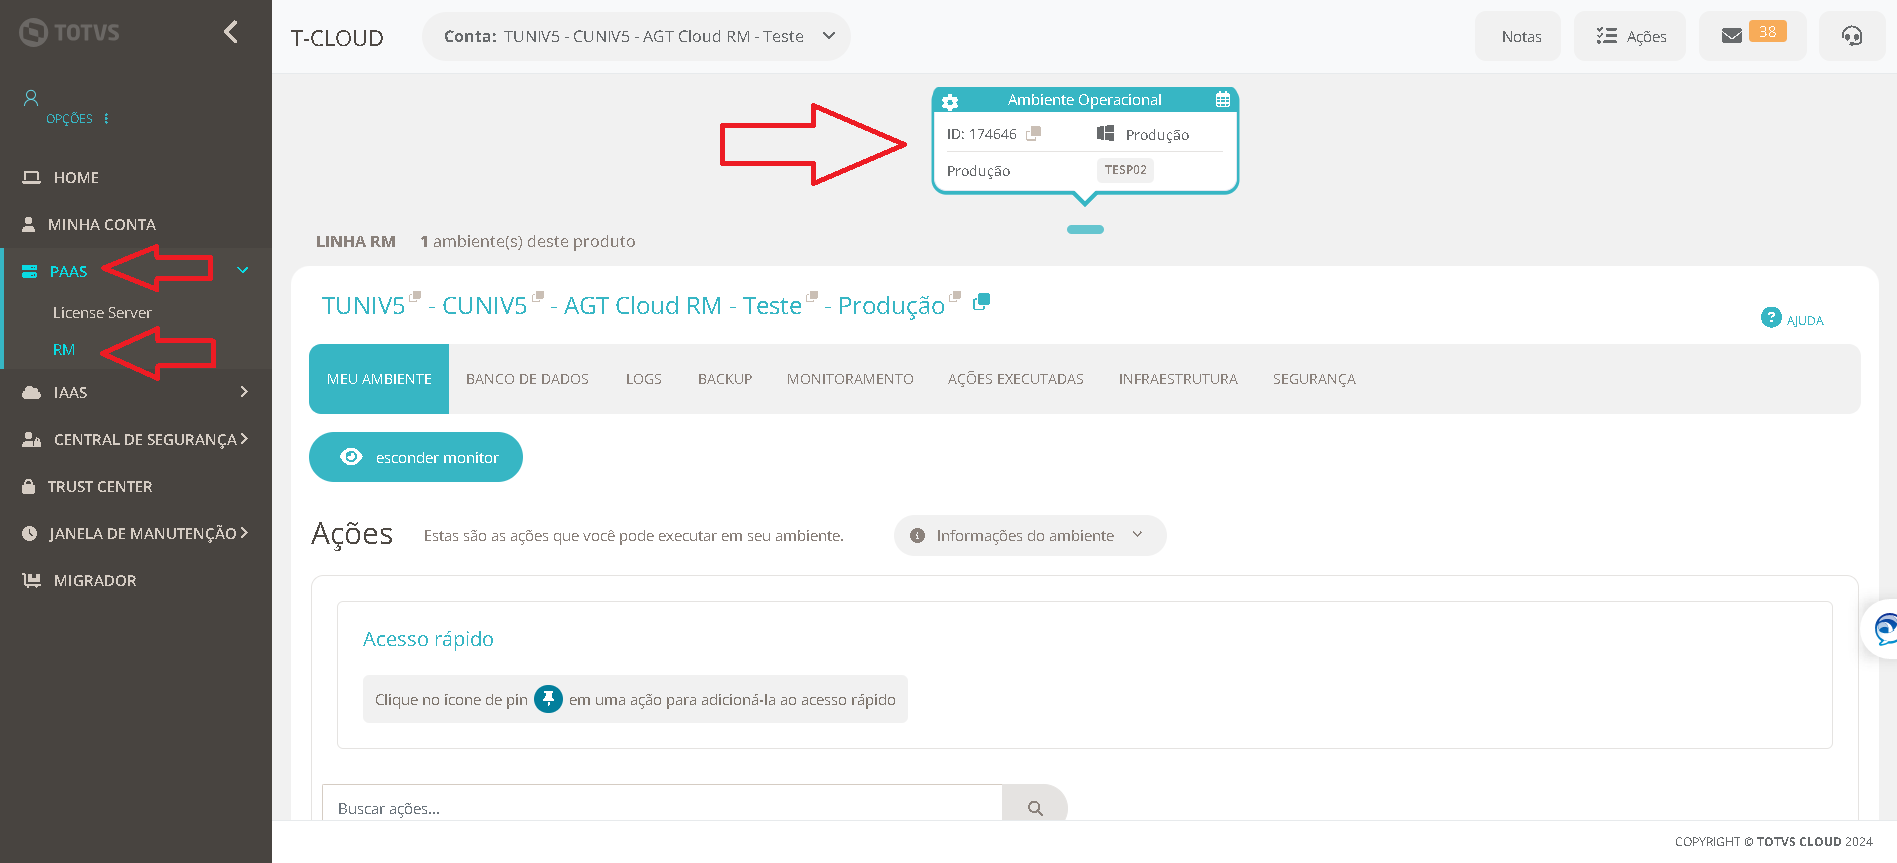
Task: Open the SEGURANÇA tab
Action: click(1314, 379)
